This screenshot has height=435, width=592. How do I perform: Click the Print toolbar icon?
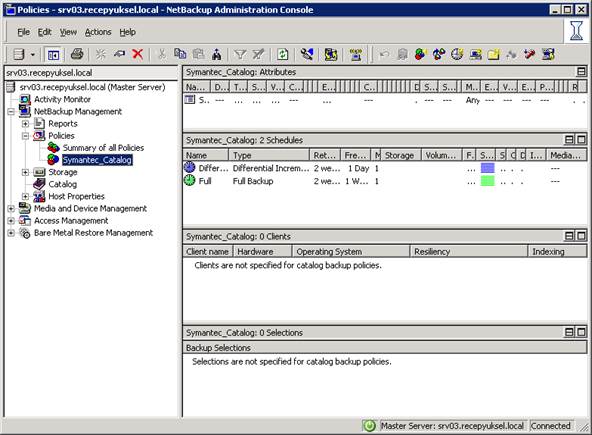[77, 54]
